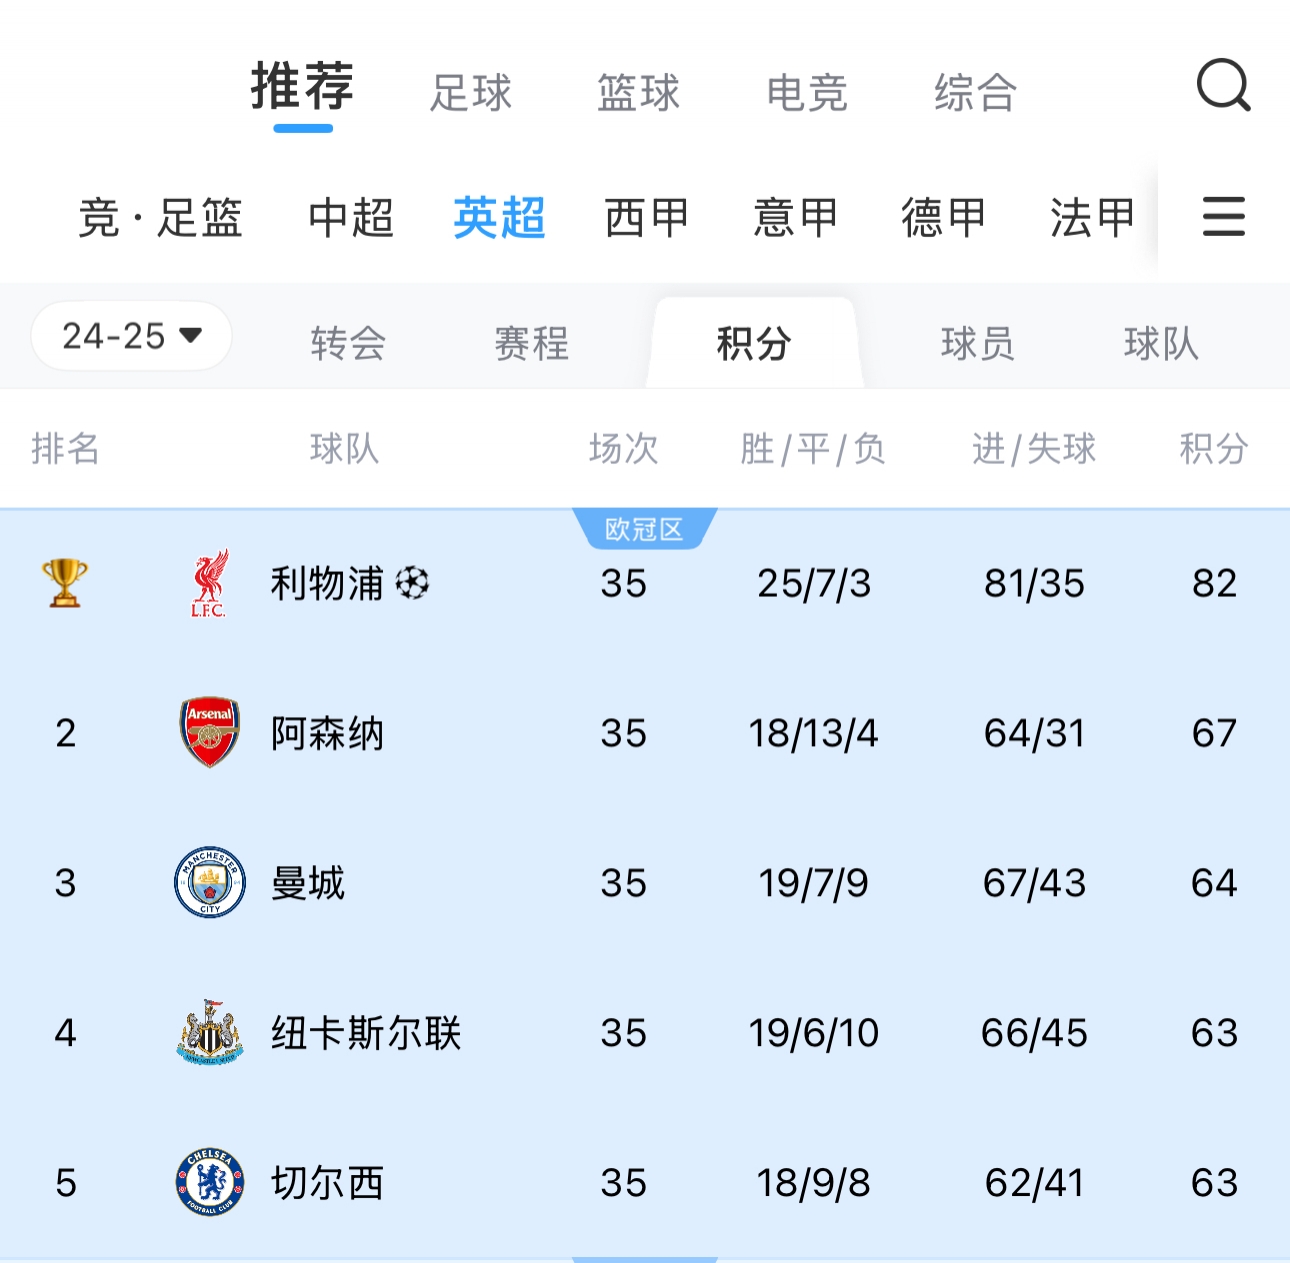Open the 转会 transfers tab

pos(348,343)
